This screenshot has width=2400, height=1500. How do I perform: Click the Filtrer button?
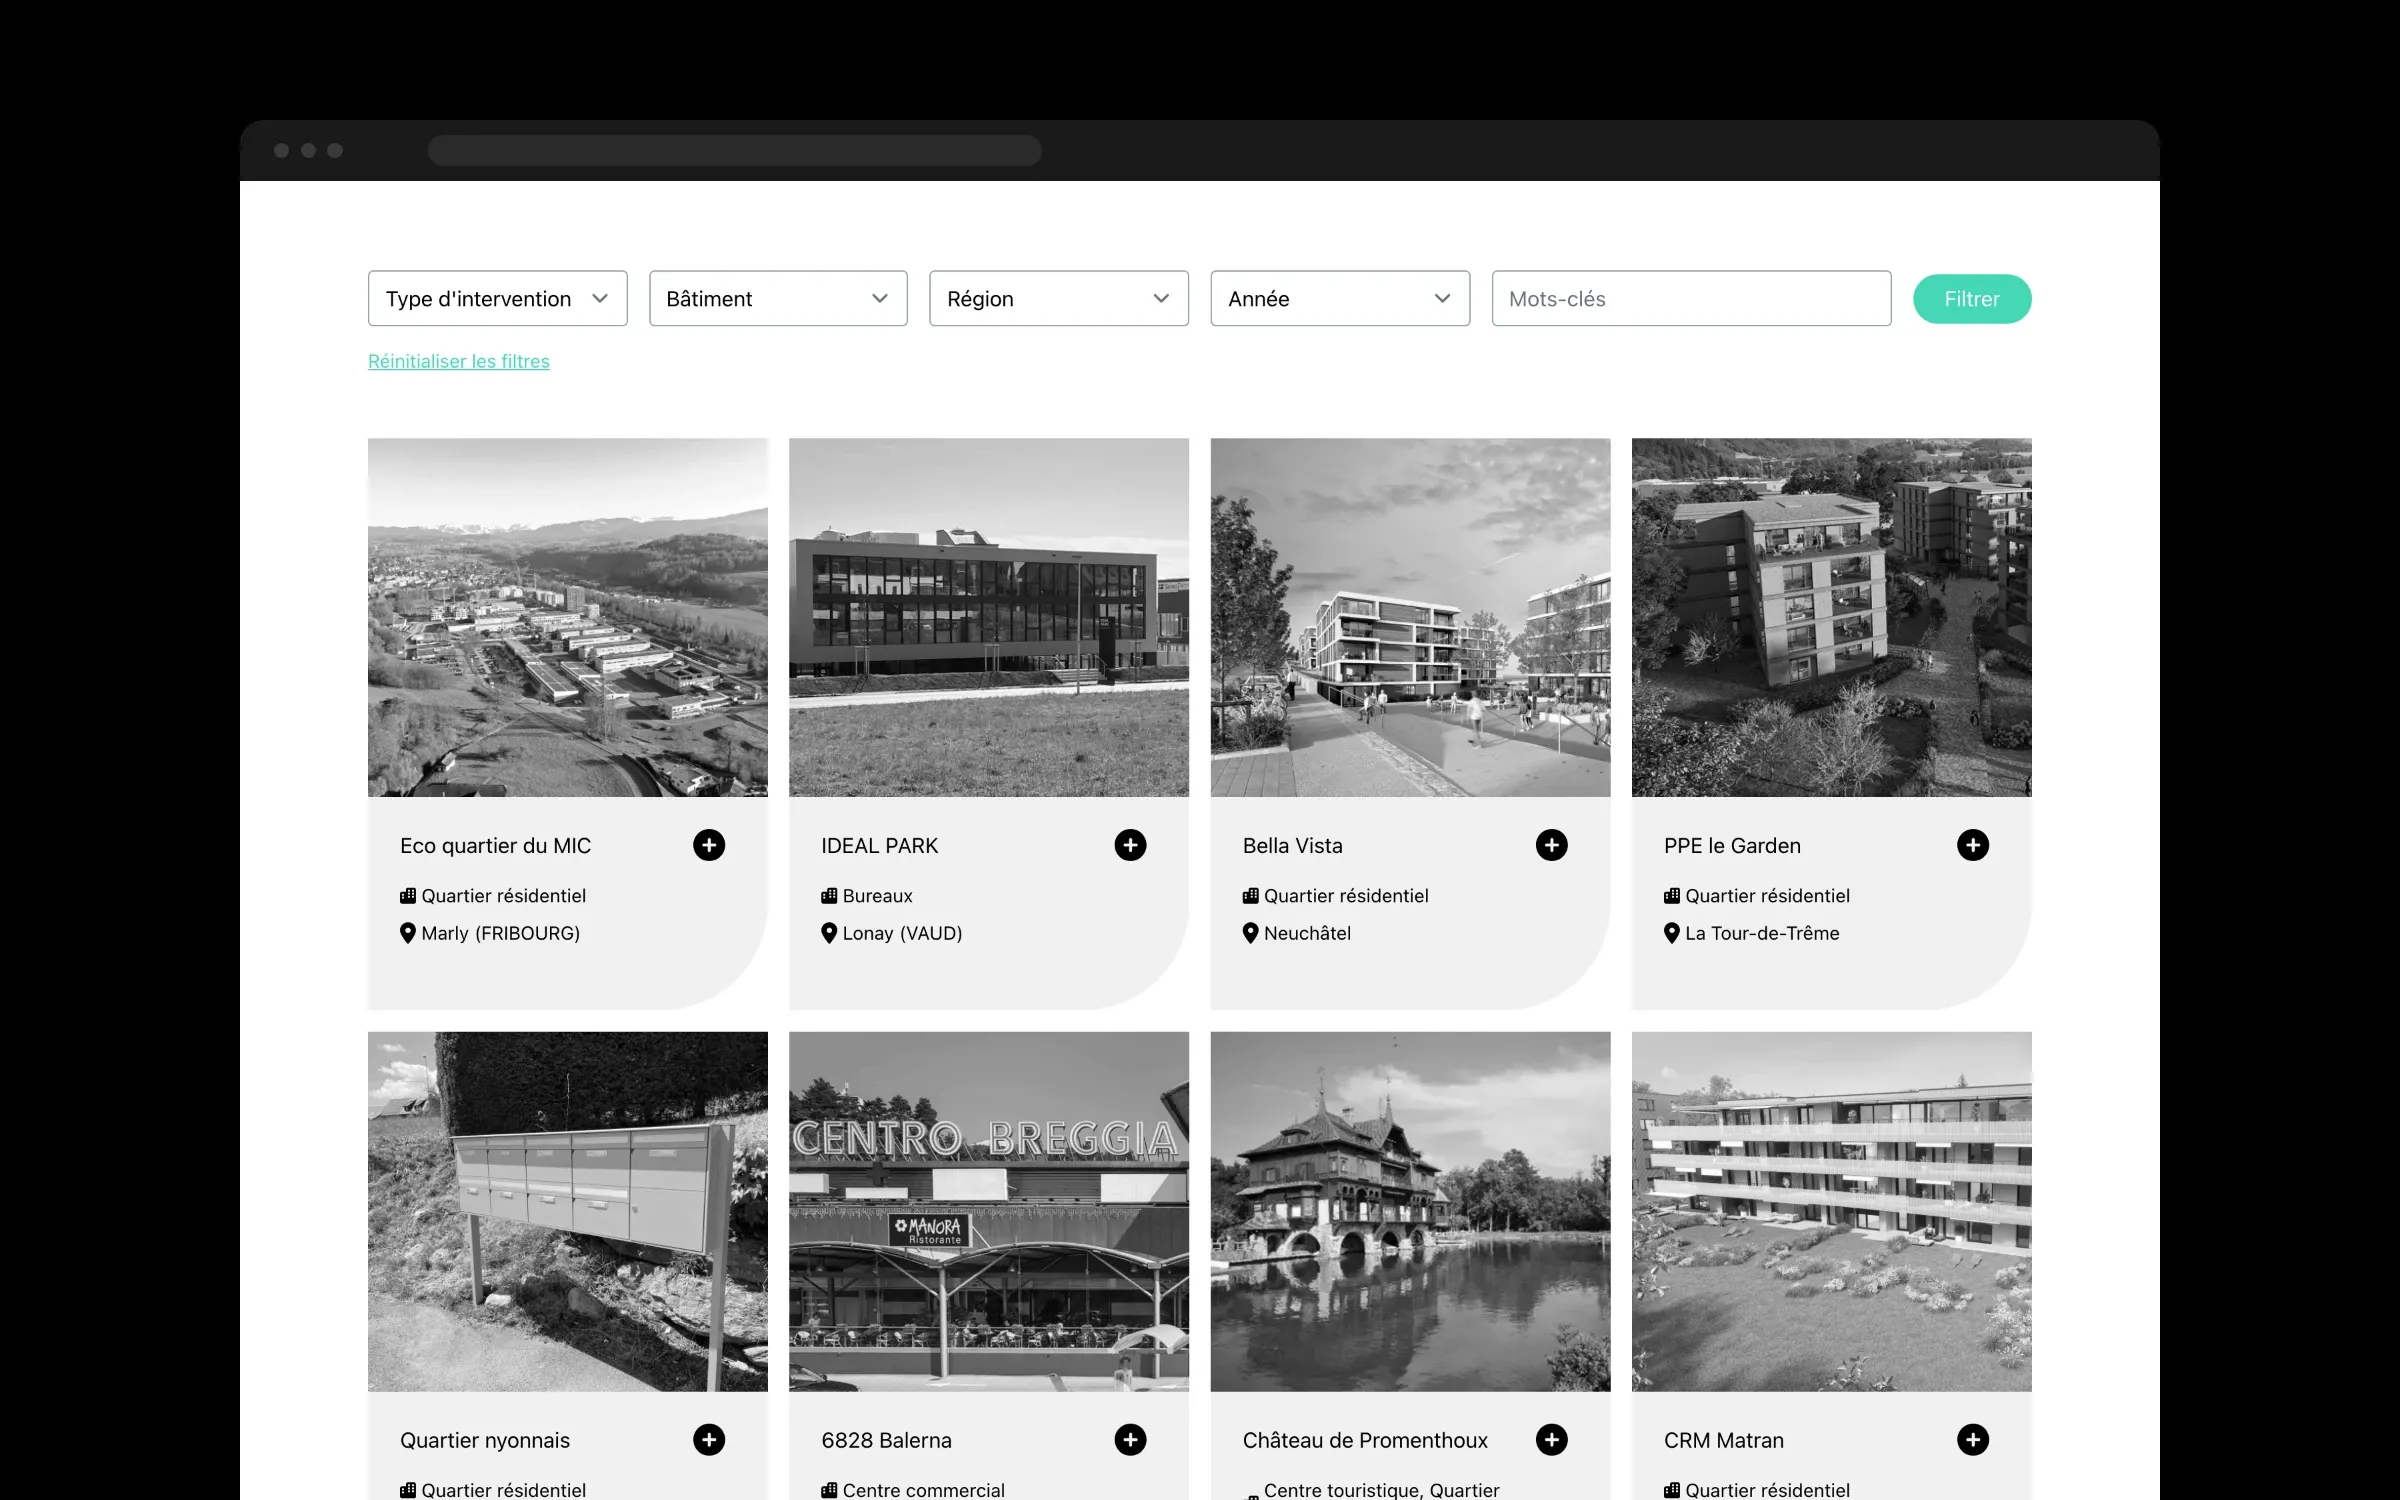point(1972,299)
